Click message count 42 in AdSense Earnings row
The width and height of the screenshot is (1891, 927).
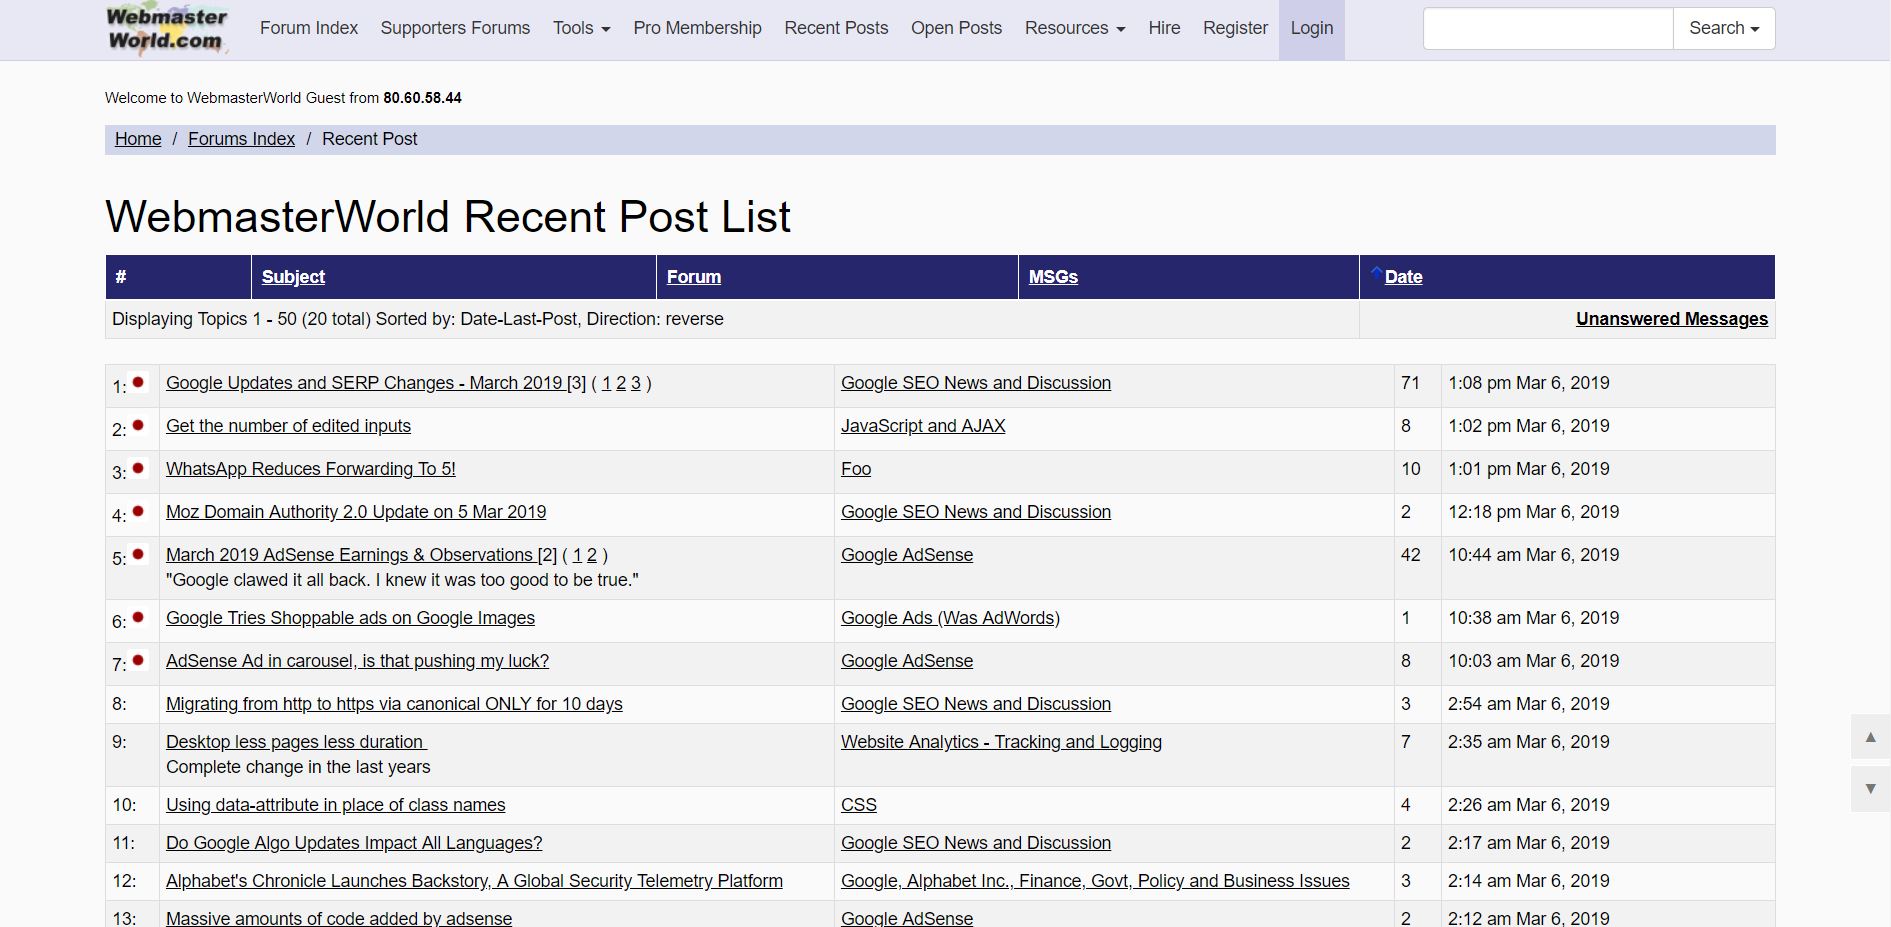click(1410, 555)
